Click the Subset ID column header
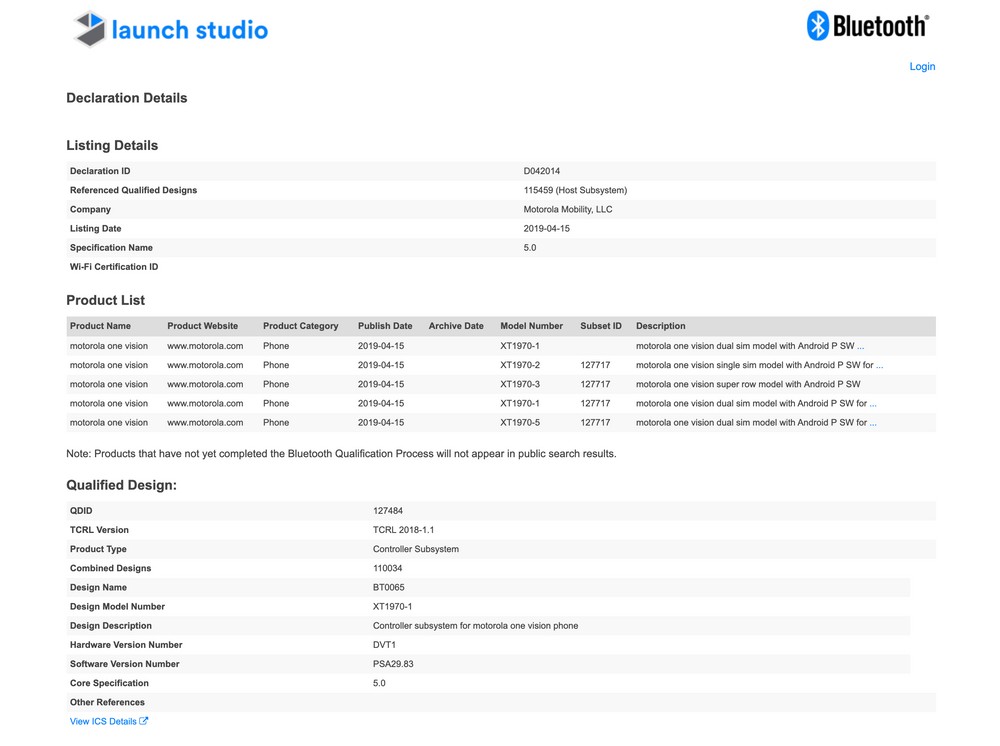This screenshot has width=1000, height=746. 601,326
